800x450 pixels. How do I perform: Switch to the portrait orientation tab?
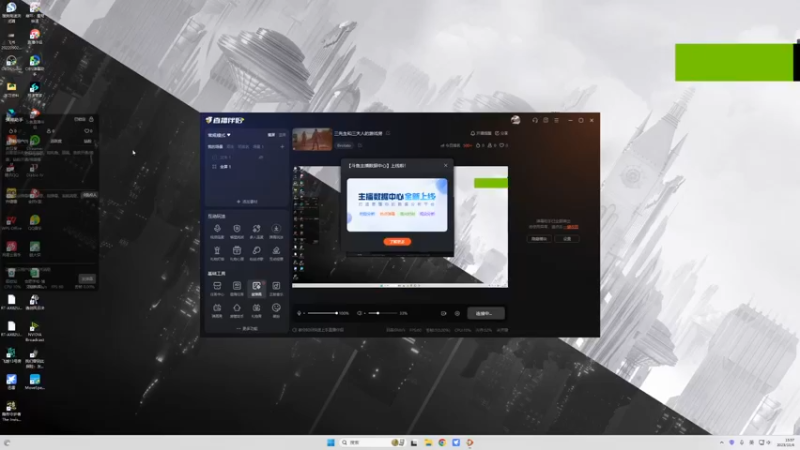pyautogui.click(x=282, y=135)
